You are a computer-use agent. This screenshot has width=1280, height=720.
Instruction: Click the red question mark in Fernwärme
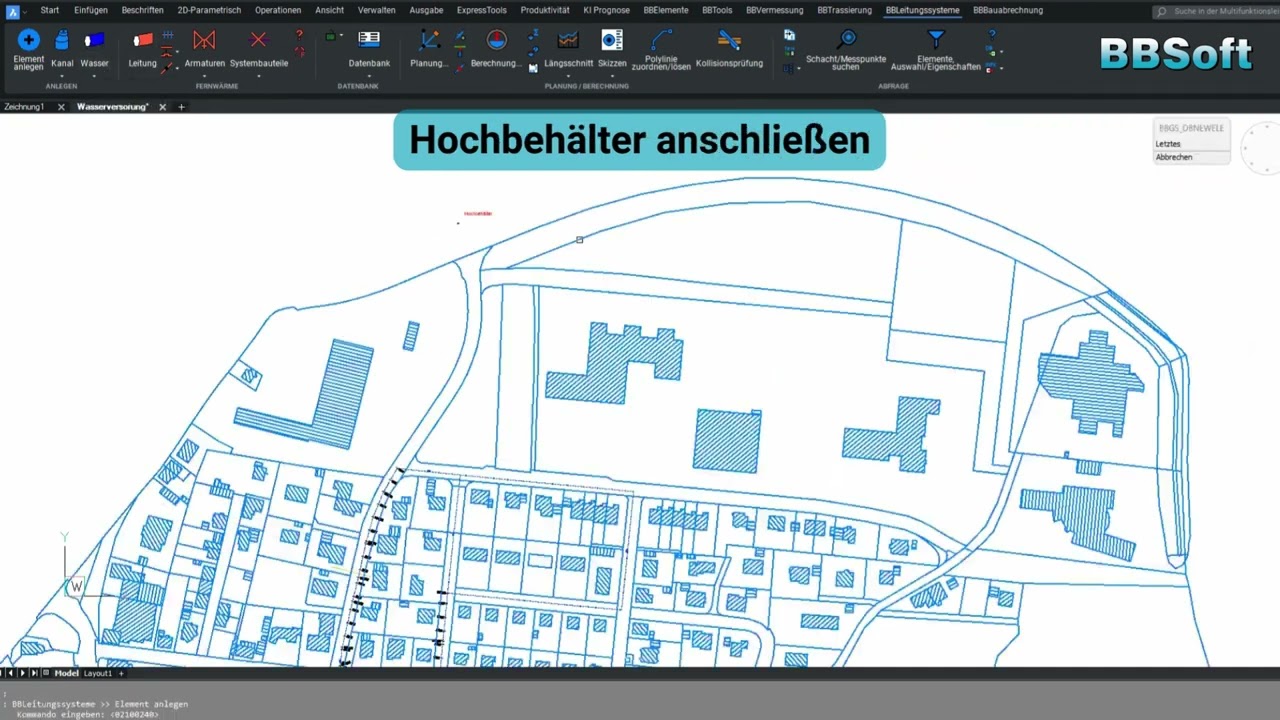click(x=299, y=35)
